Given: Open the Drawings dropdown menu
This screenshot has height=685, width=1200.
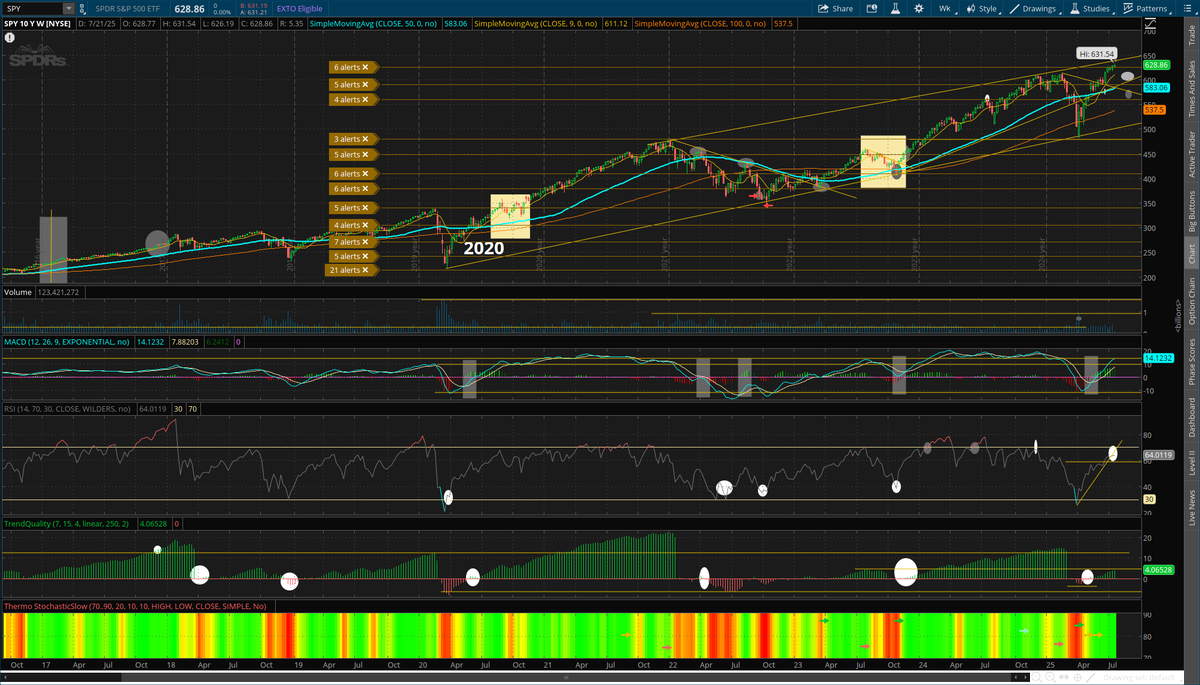Looking at the screenshot, I should coord(1033,8).
